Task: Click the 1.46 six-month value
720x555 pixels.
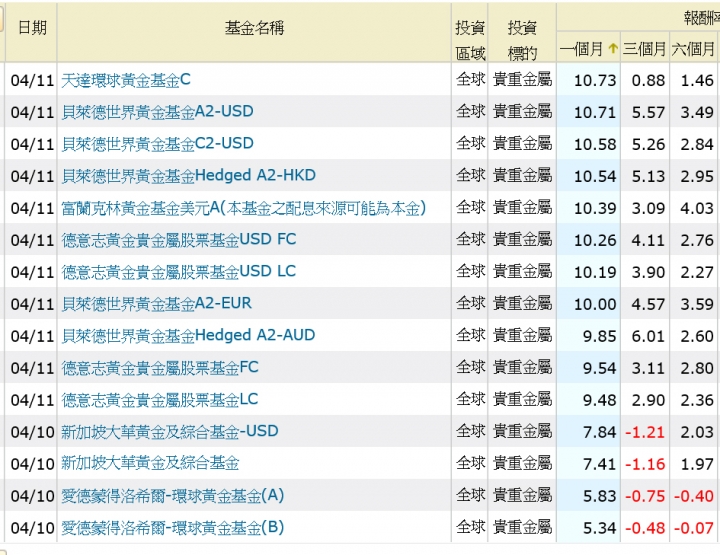Action: coord(697,81)
